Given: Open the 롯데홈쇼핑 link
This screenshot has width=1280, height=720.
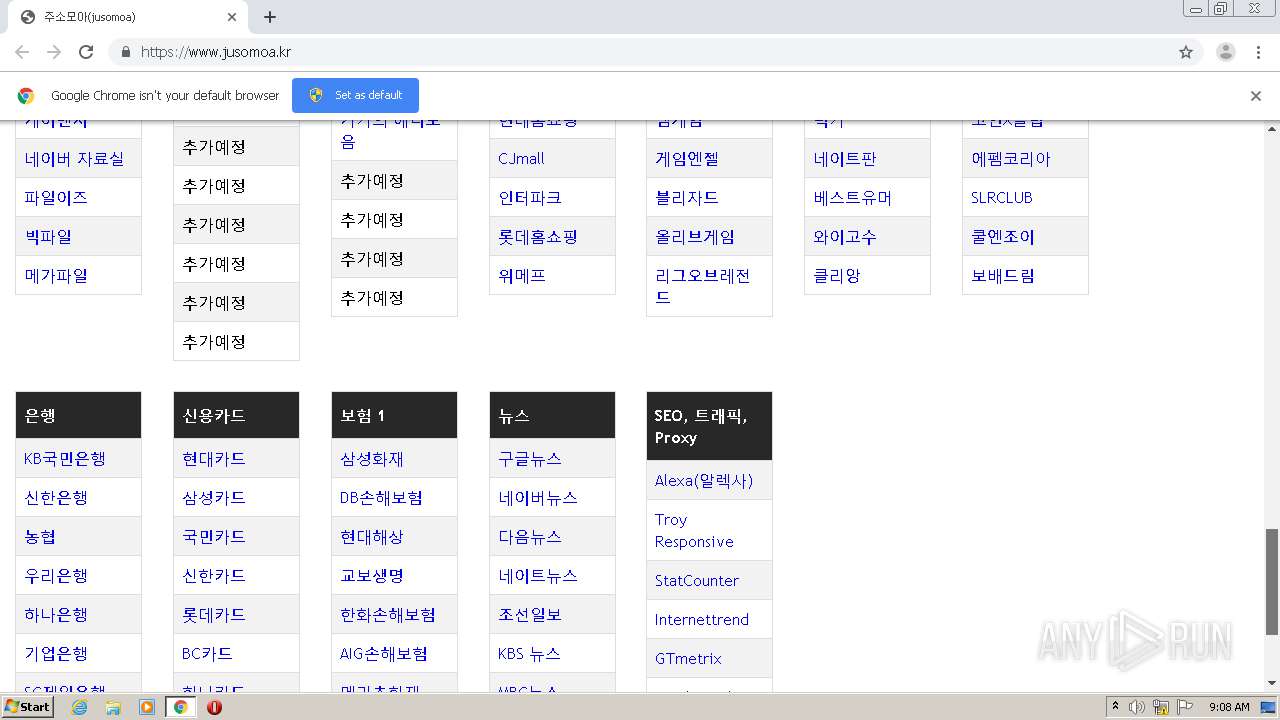Looking at the screenshot, I should click(538, 237).
